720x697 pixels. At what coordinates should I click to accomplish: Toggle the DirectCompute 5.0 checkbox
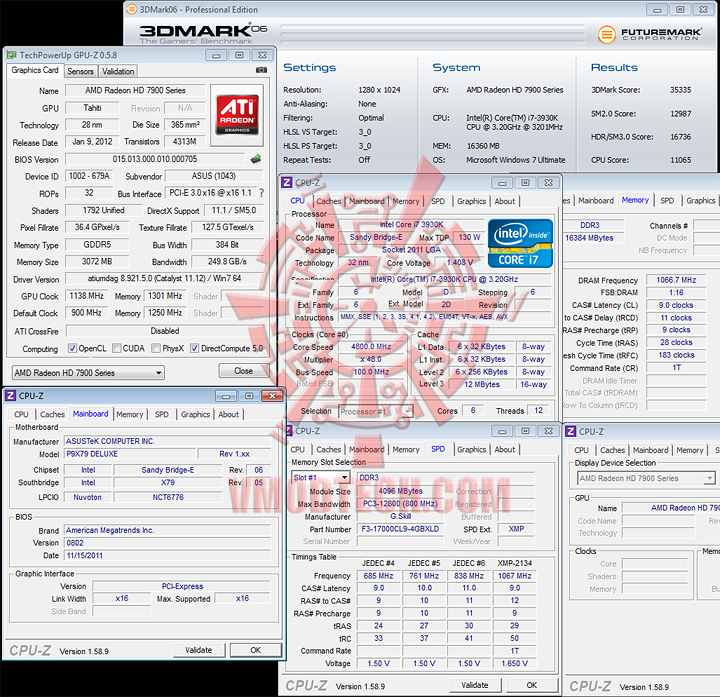coord(195,348)
